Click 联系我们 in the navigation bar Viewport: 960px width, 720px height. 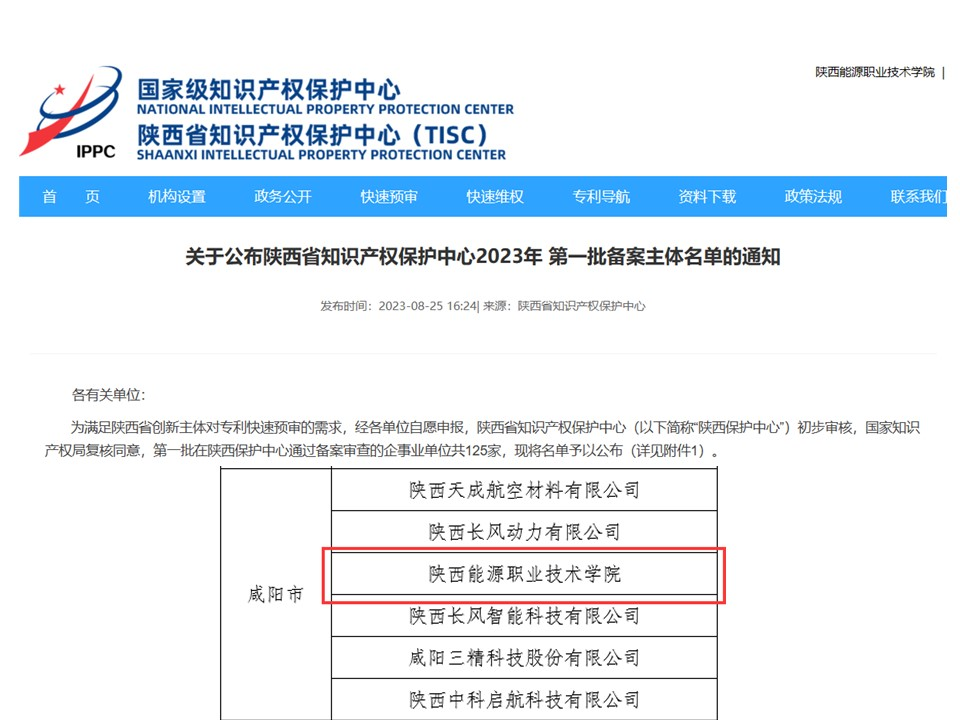(x=917, y=197)
